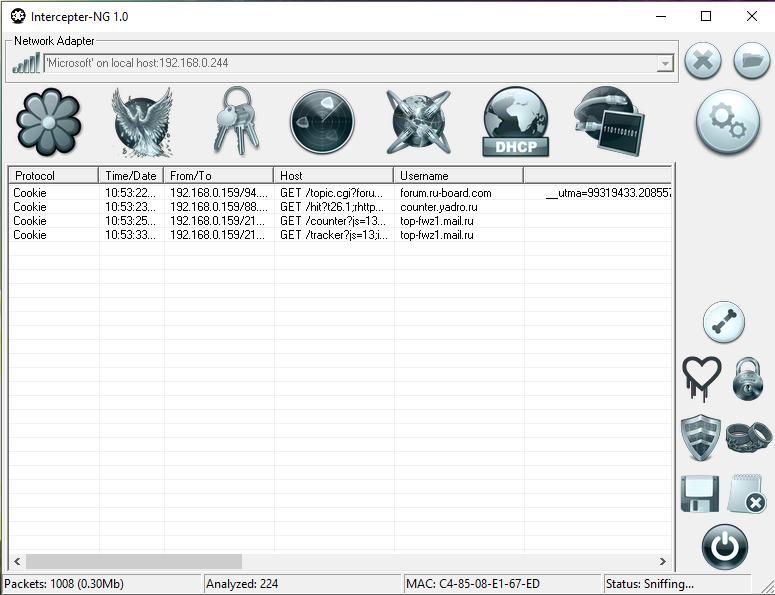Click Packets count in status bar
This screenshot has height=595, width=775.
tap(64, 584)
